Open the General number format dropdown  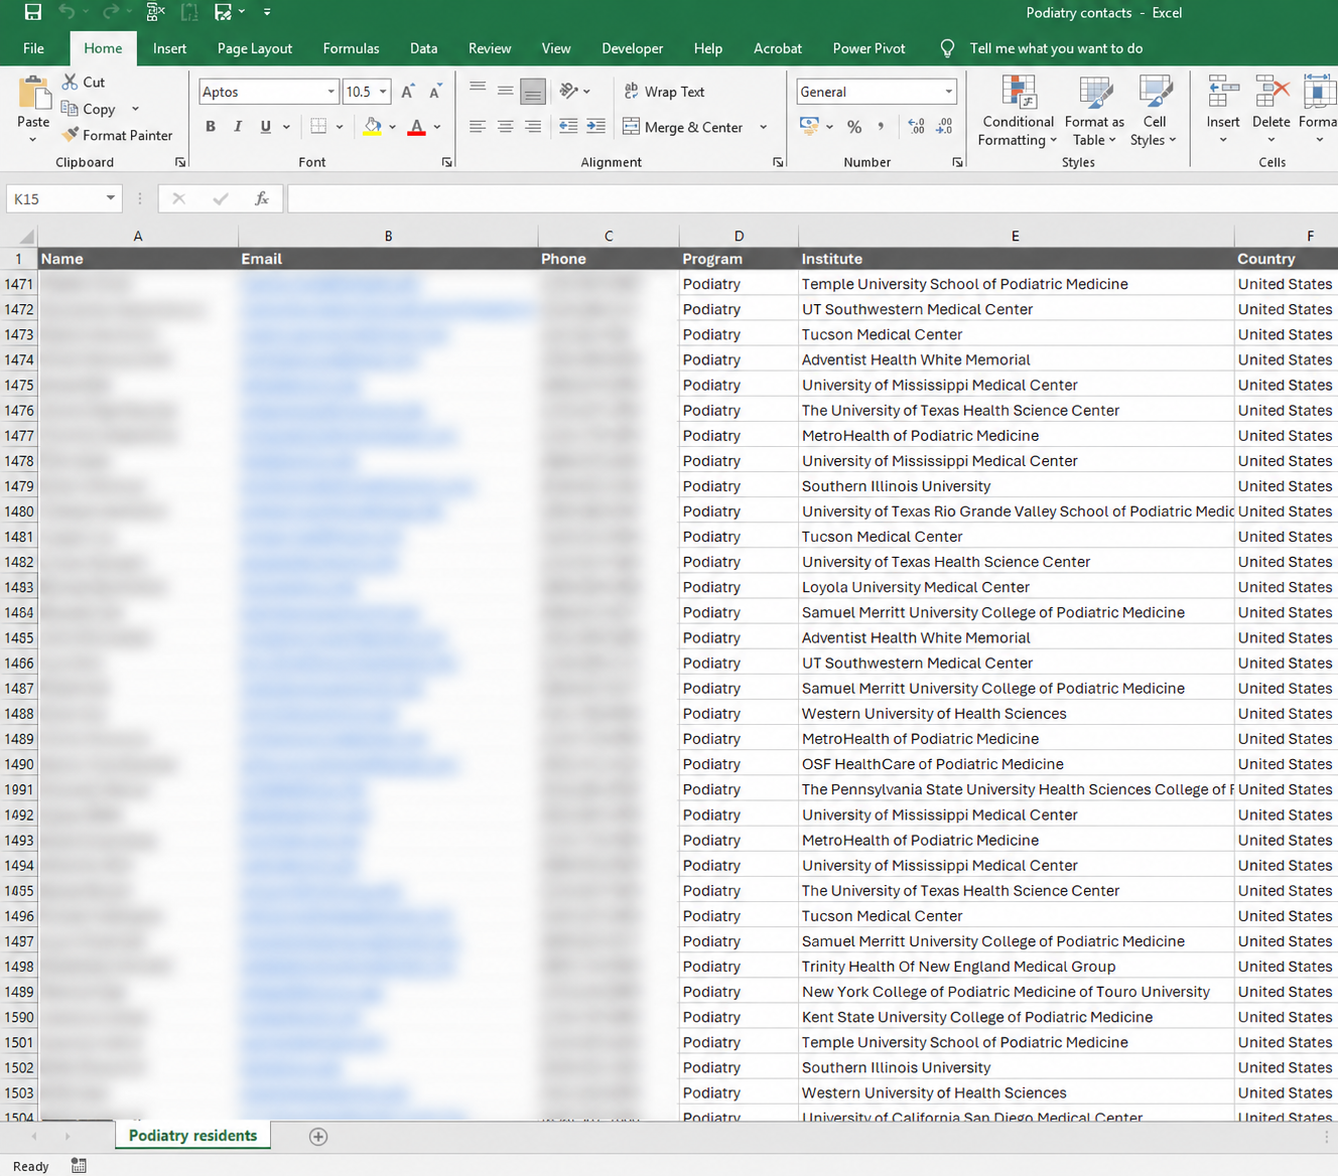pos(948,92)
